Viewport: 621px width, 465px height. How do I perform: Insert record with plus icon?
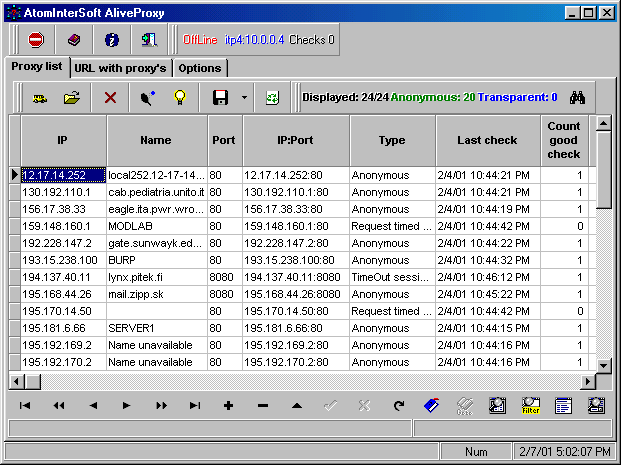(228, 405)
